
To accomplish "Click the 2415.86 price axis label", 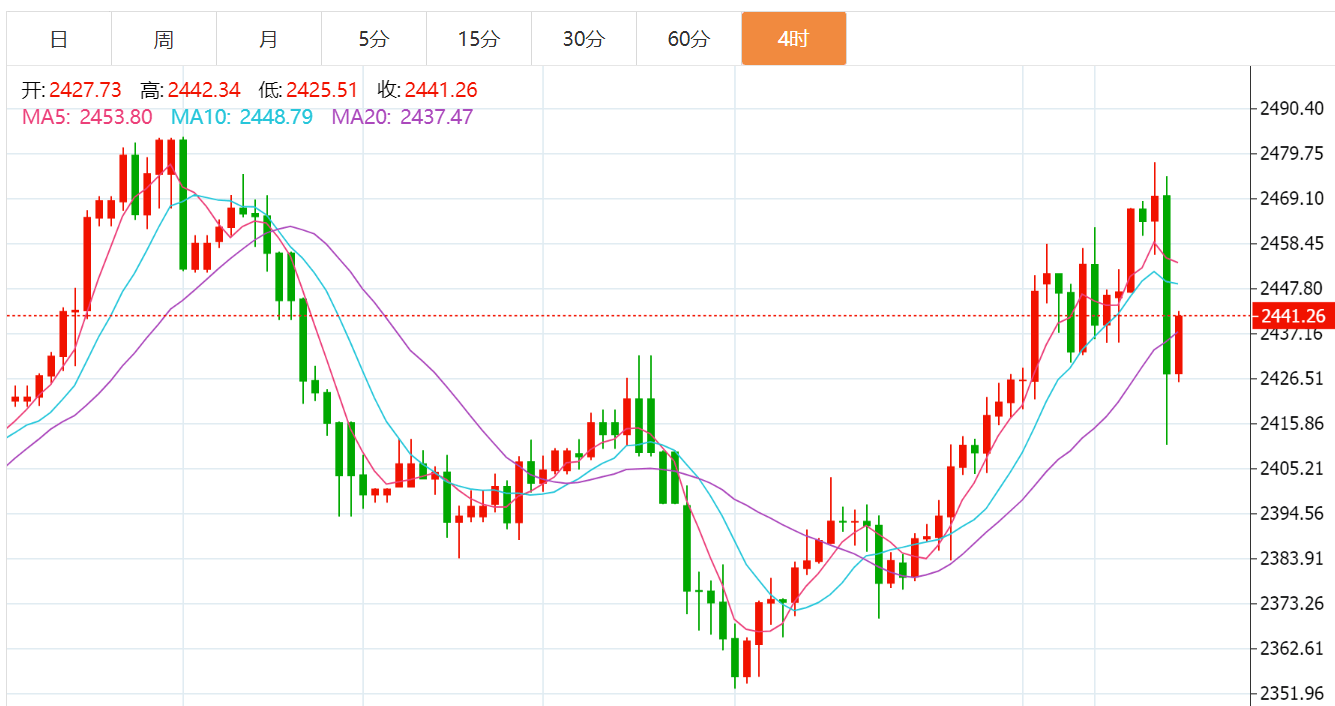I will (1292, 423).
